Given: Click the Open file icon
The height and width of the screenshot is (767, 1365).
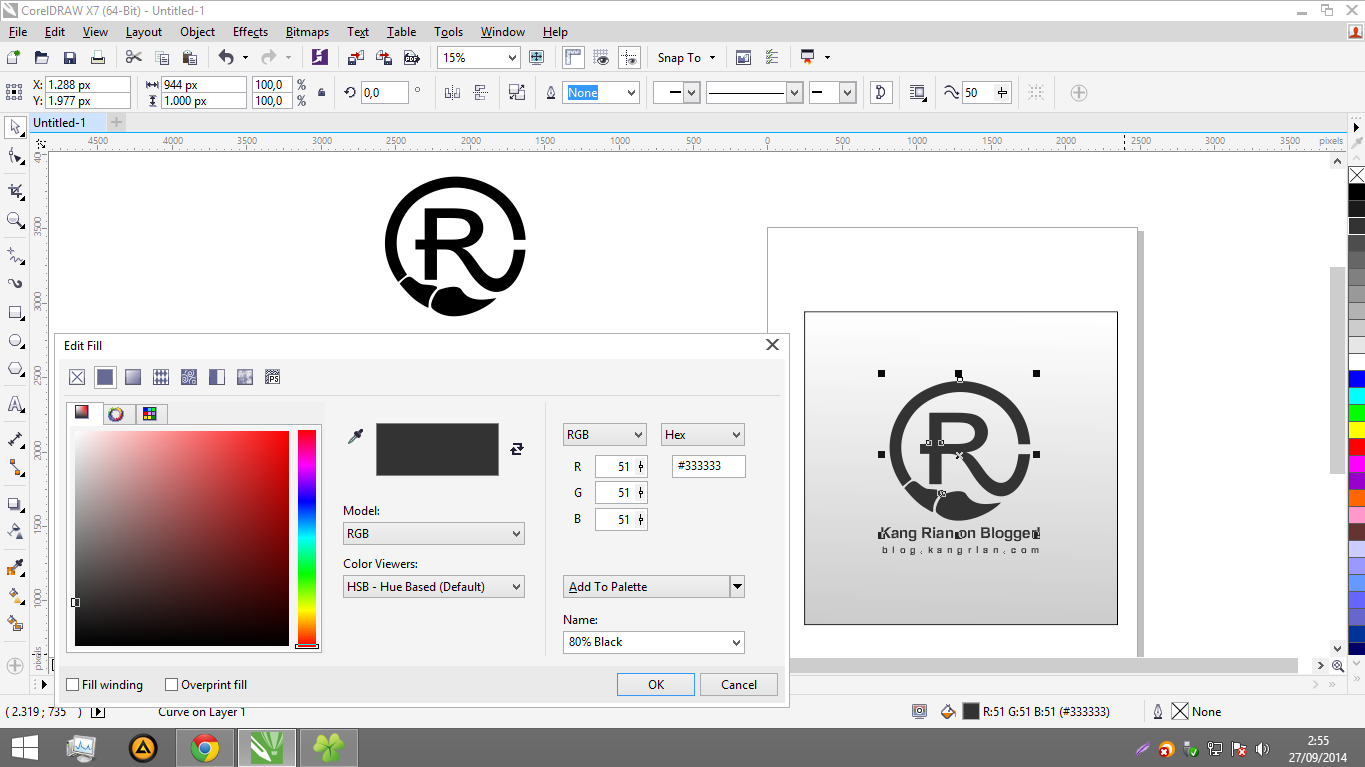Looking at the screenshot, I should pos(41,58).
